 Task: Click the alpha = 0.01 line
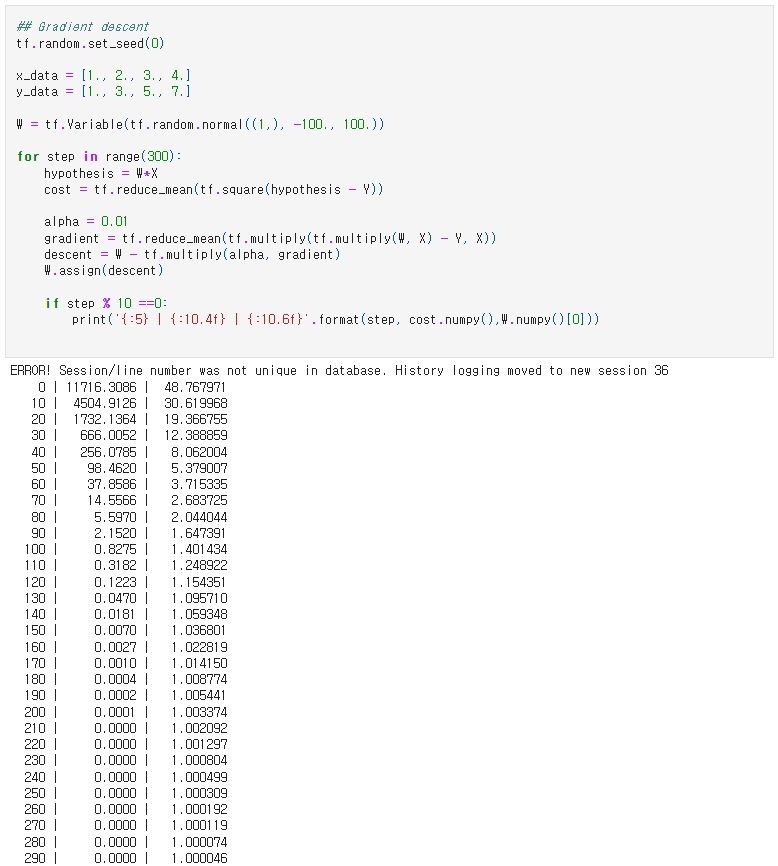point(86,221)
